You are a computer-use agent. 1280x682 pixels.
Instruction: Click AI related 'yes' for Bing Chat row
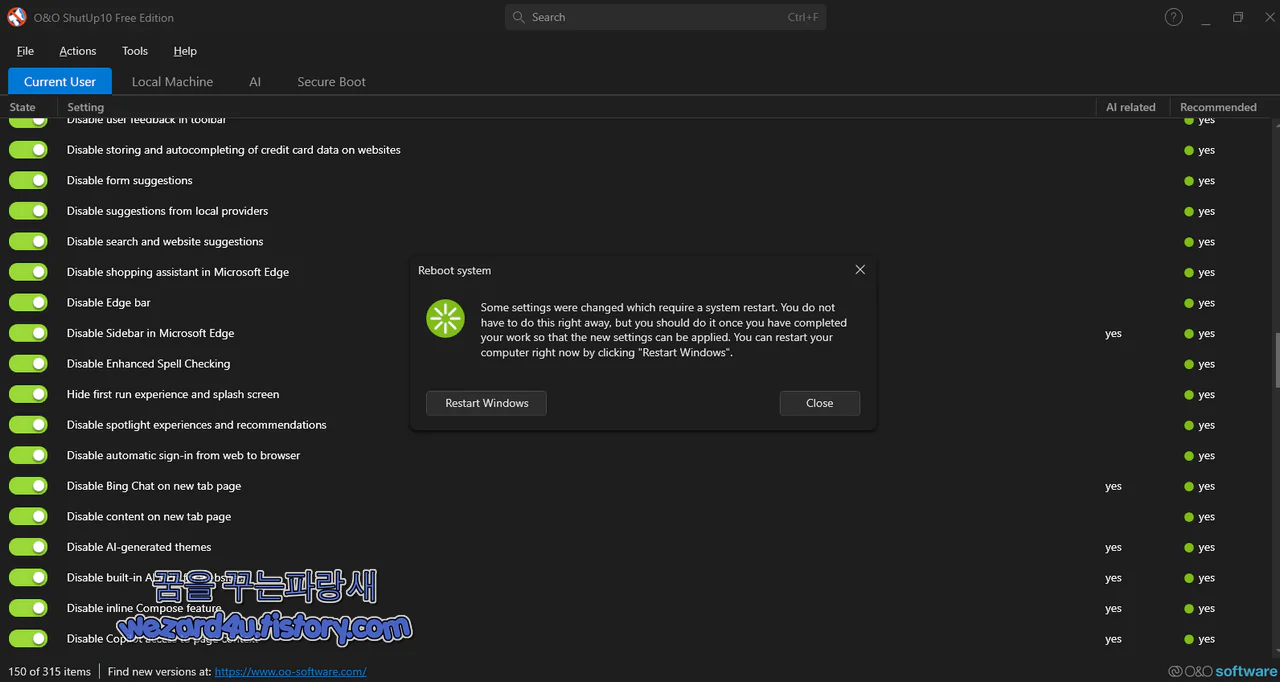tap(1113, 486)
